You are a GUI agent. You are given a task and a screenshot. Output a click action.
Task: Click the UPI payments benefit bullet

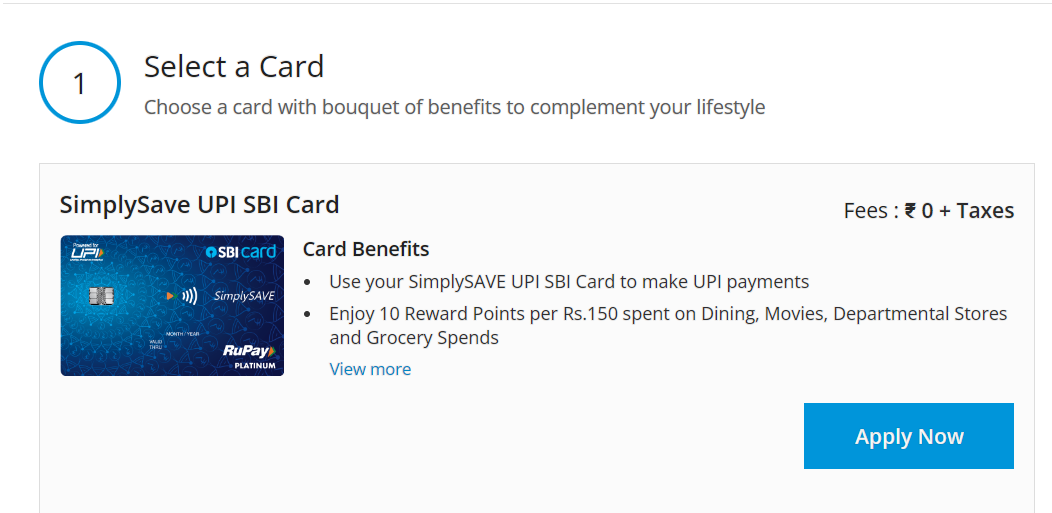[568, 282]
